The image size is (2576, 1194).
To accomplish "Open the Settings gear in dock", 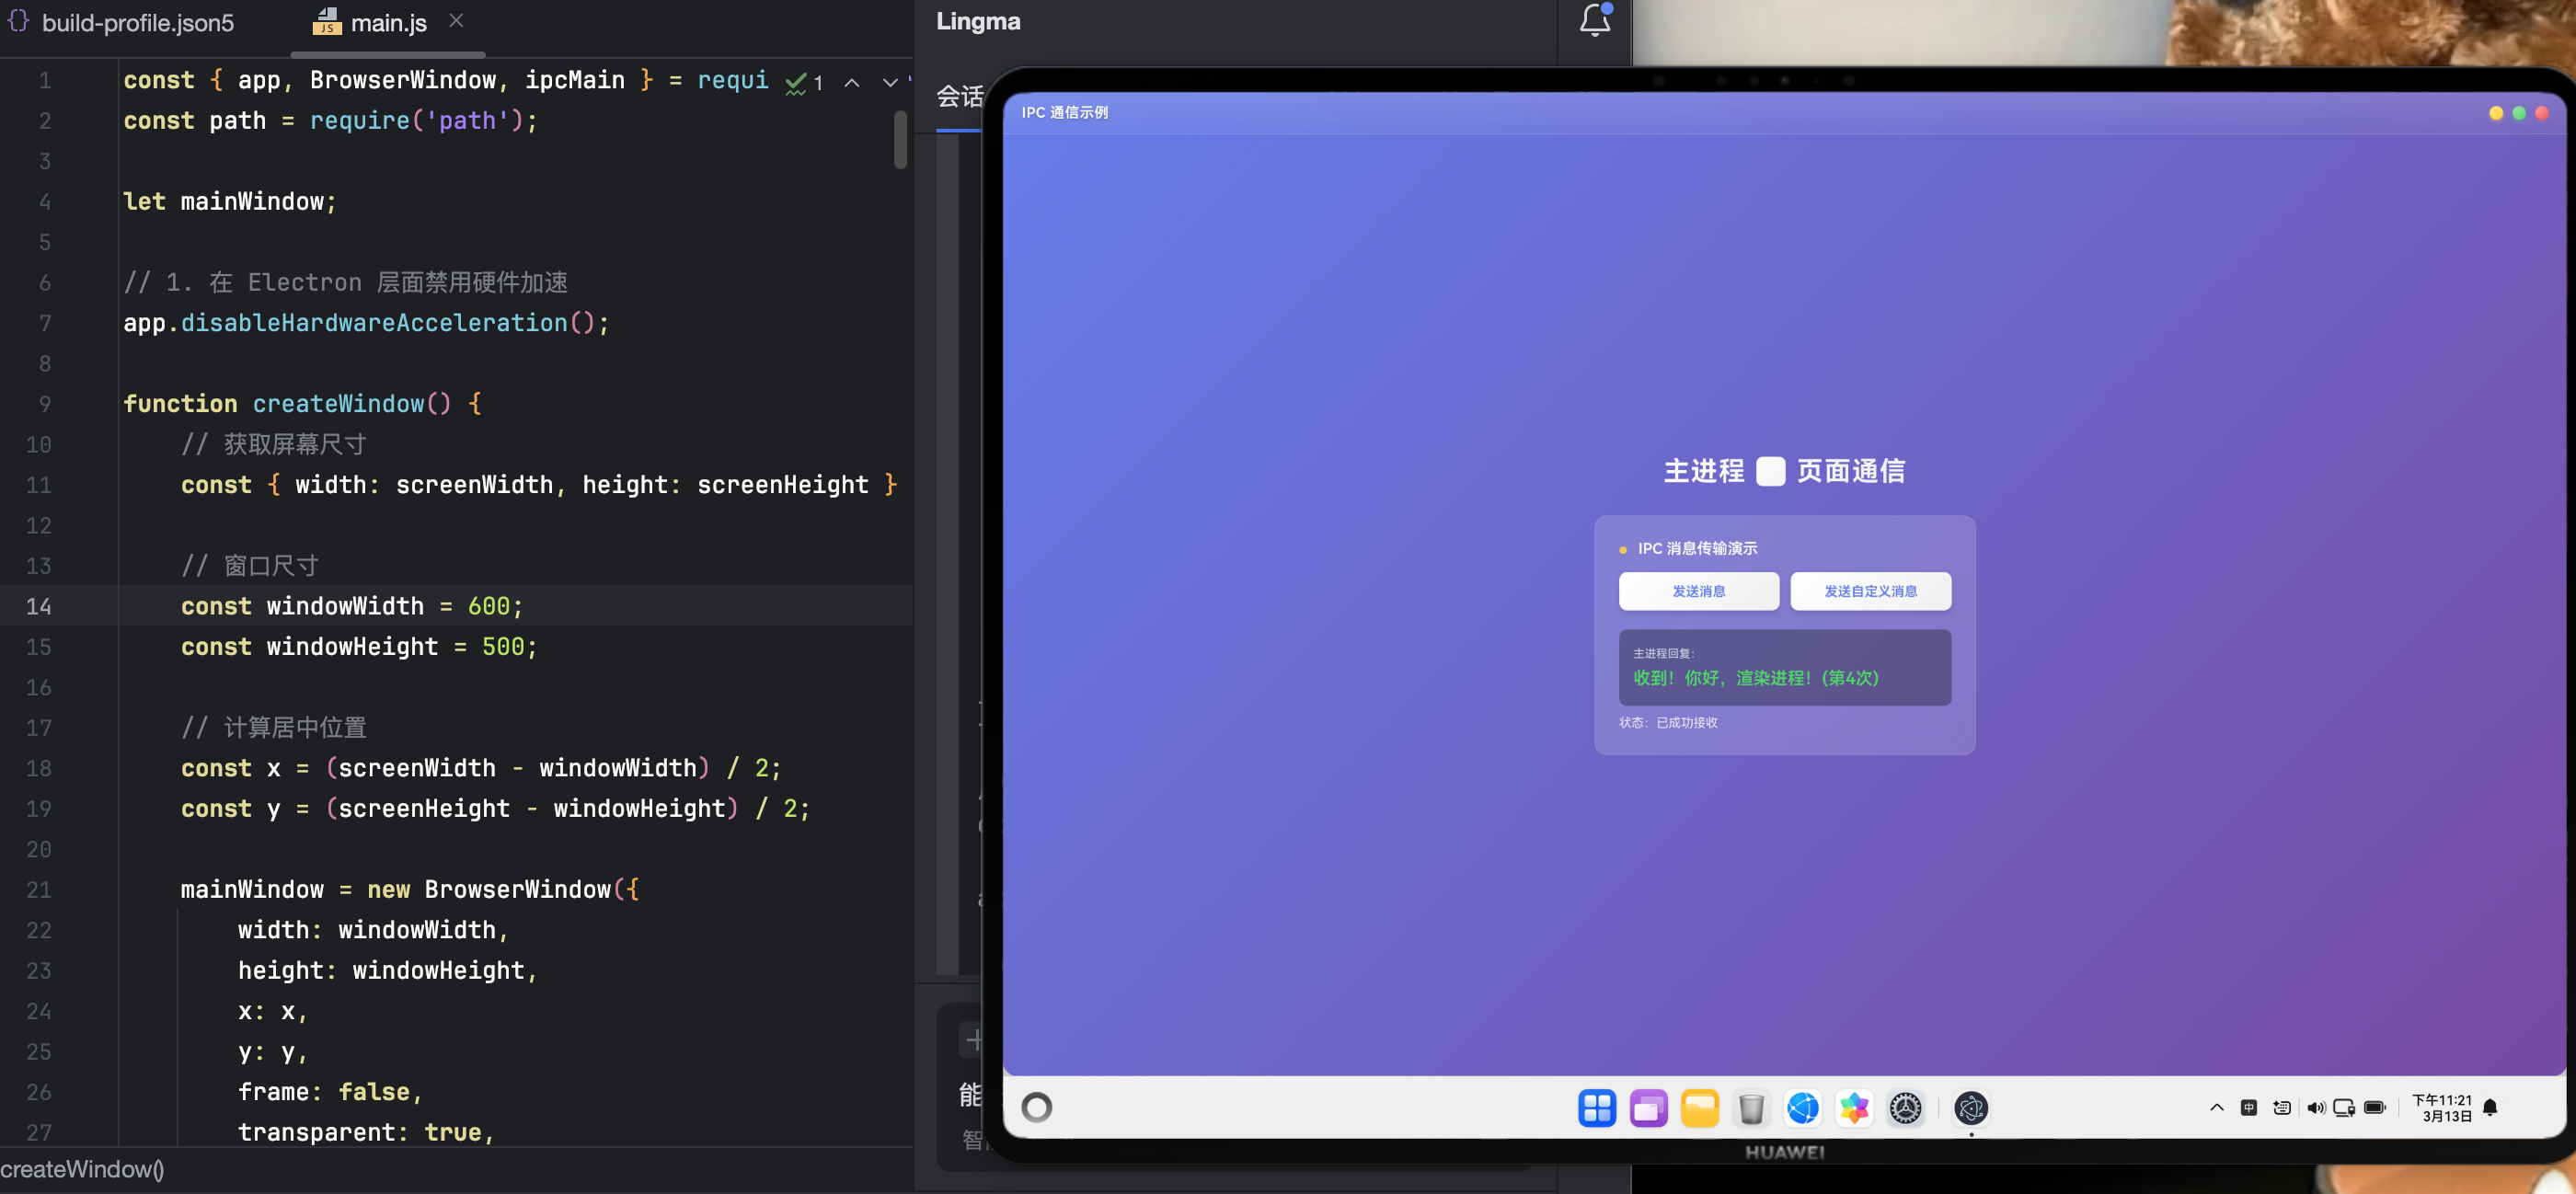I will point(1905,1108).
